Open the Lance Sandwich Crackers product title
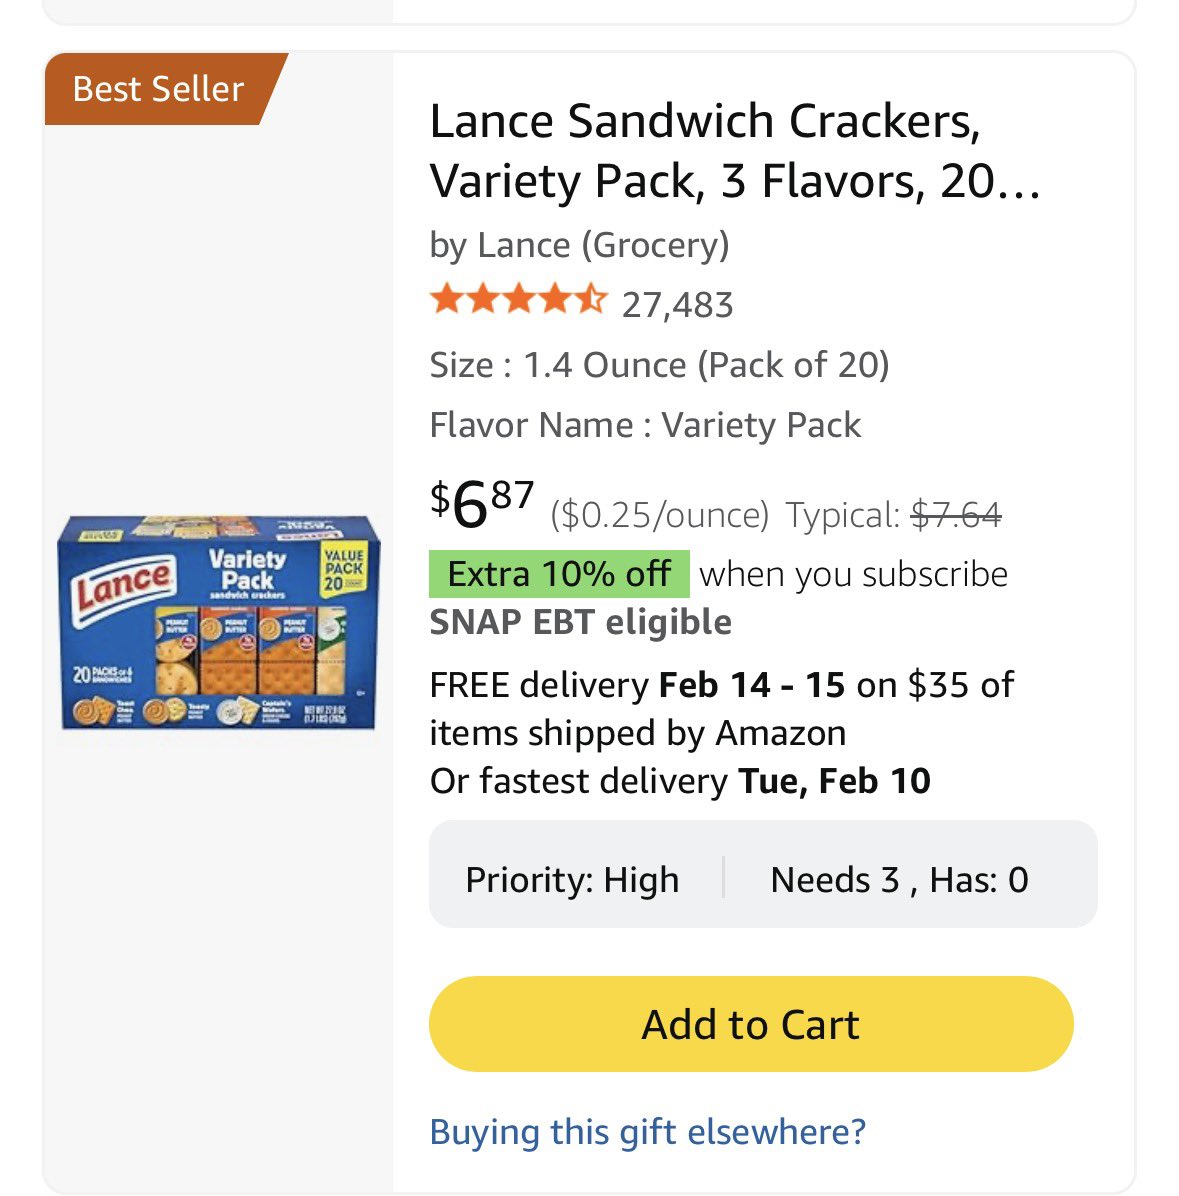 tap(734, 151)
